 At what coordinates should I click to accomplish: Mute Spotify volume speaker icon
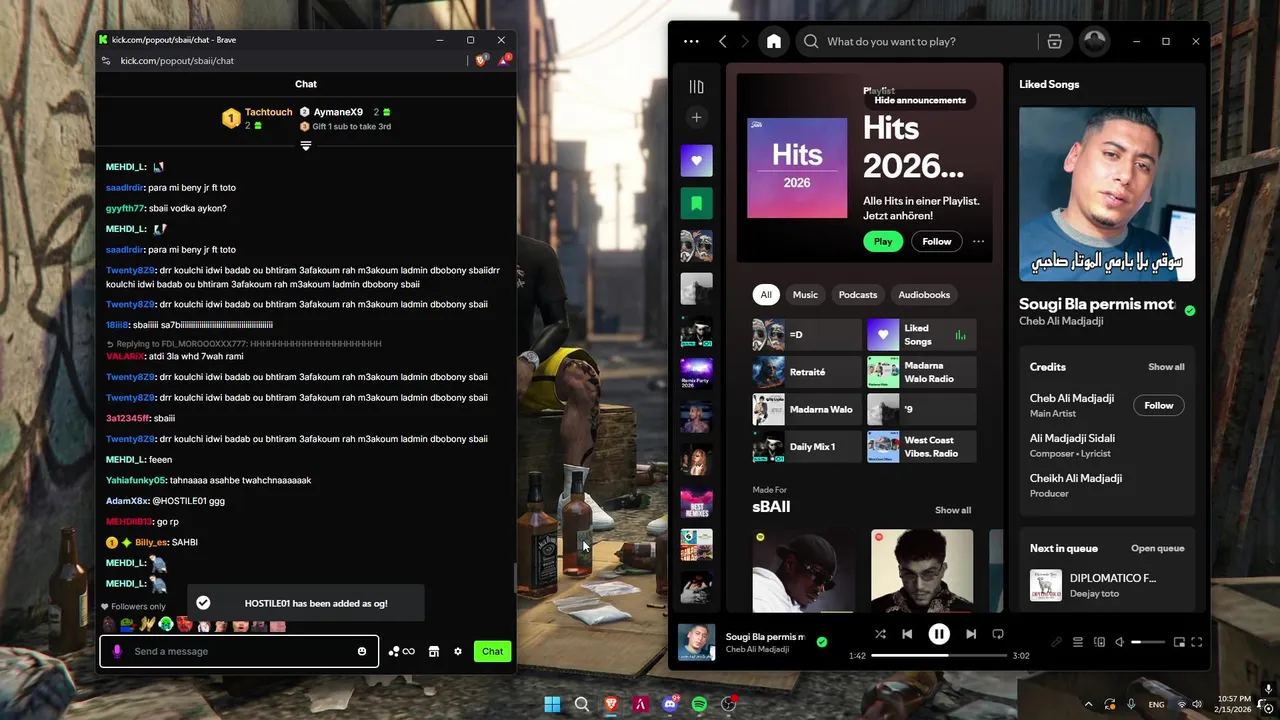point(1120,642)
